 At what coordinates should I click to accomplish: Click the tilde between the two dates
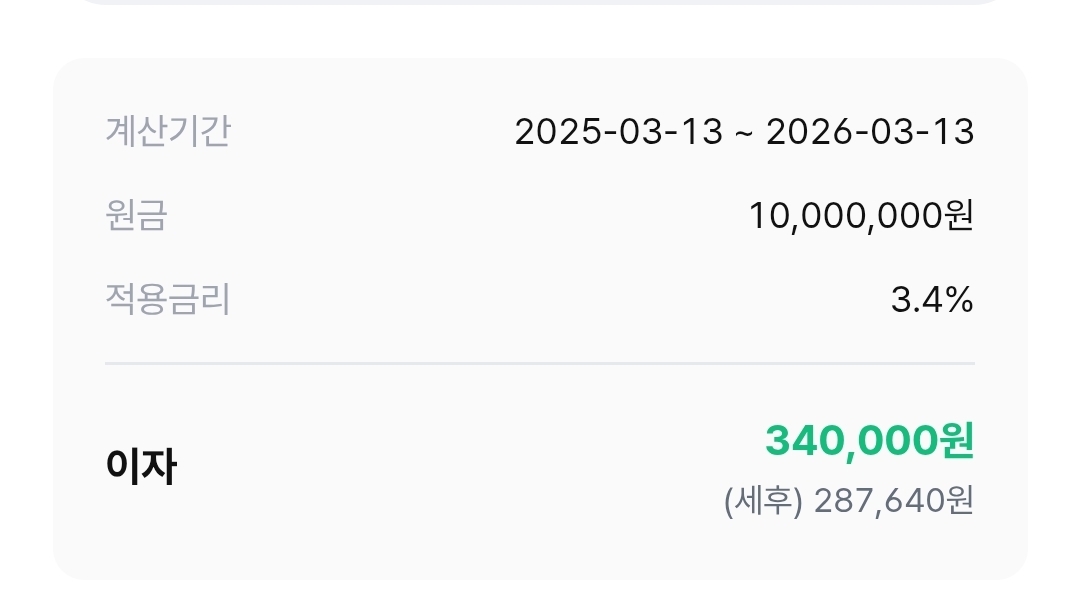pos(744,133)
